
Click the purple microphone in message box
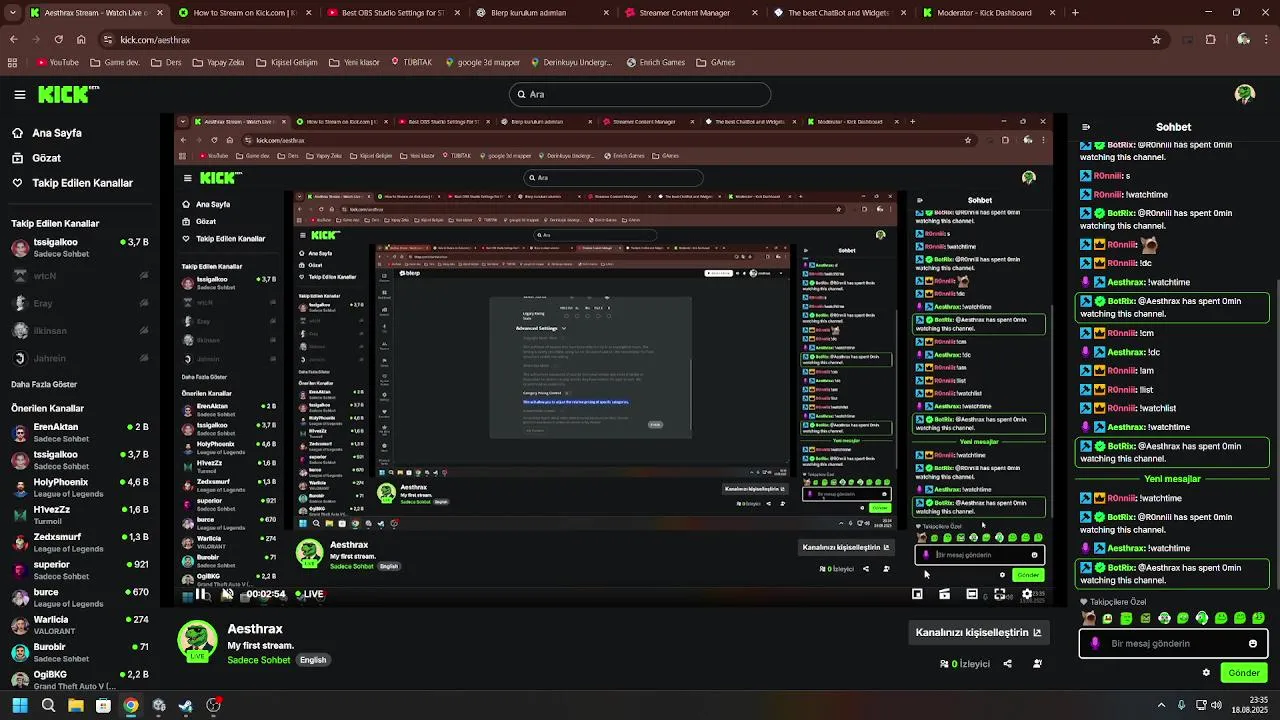pos(1095,644)
